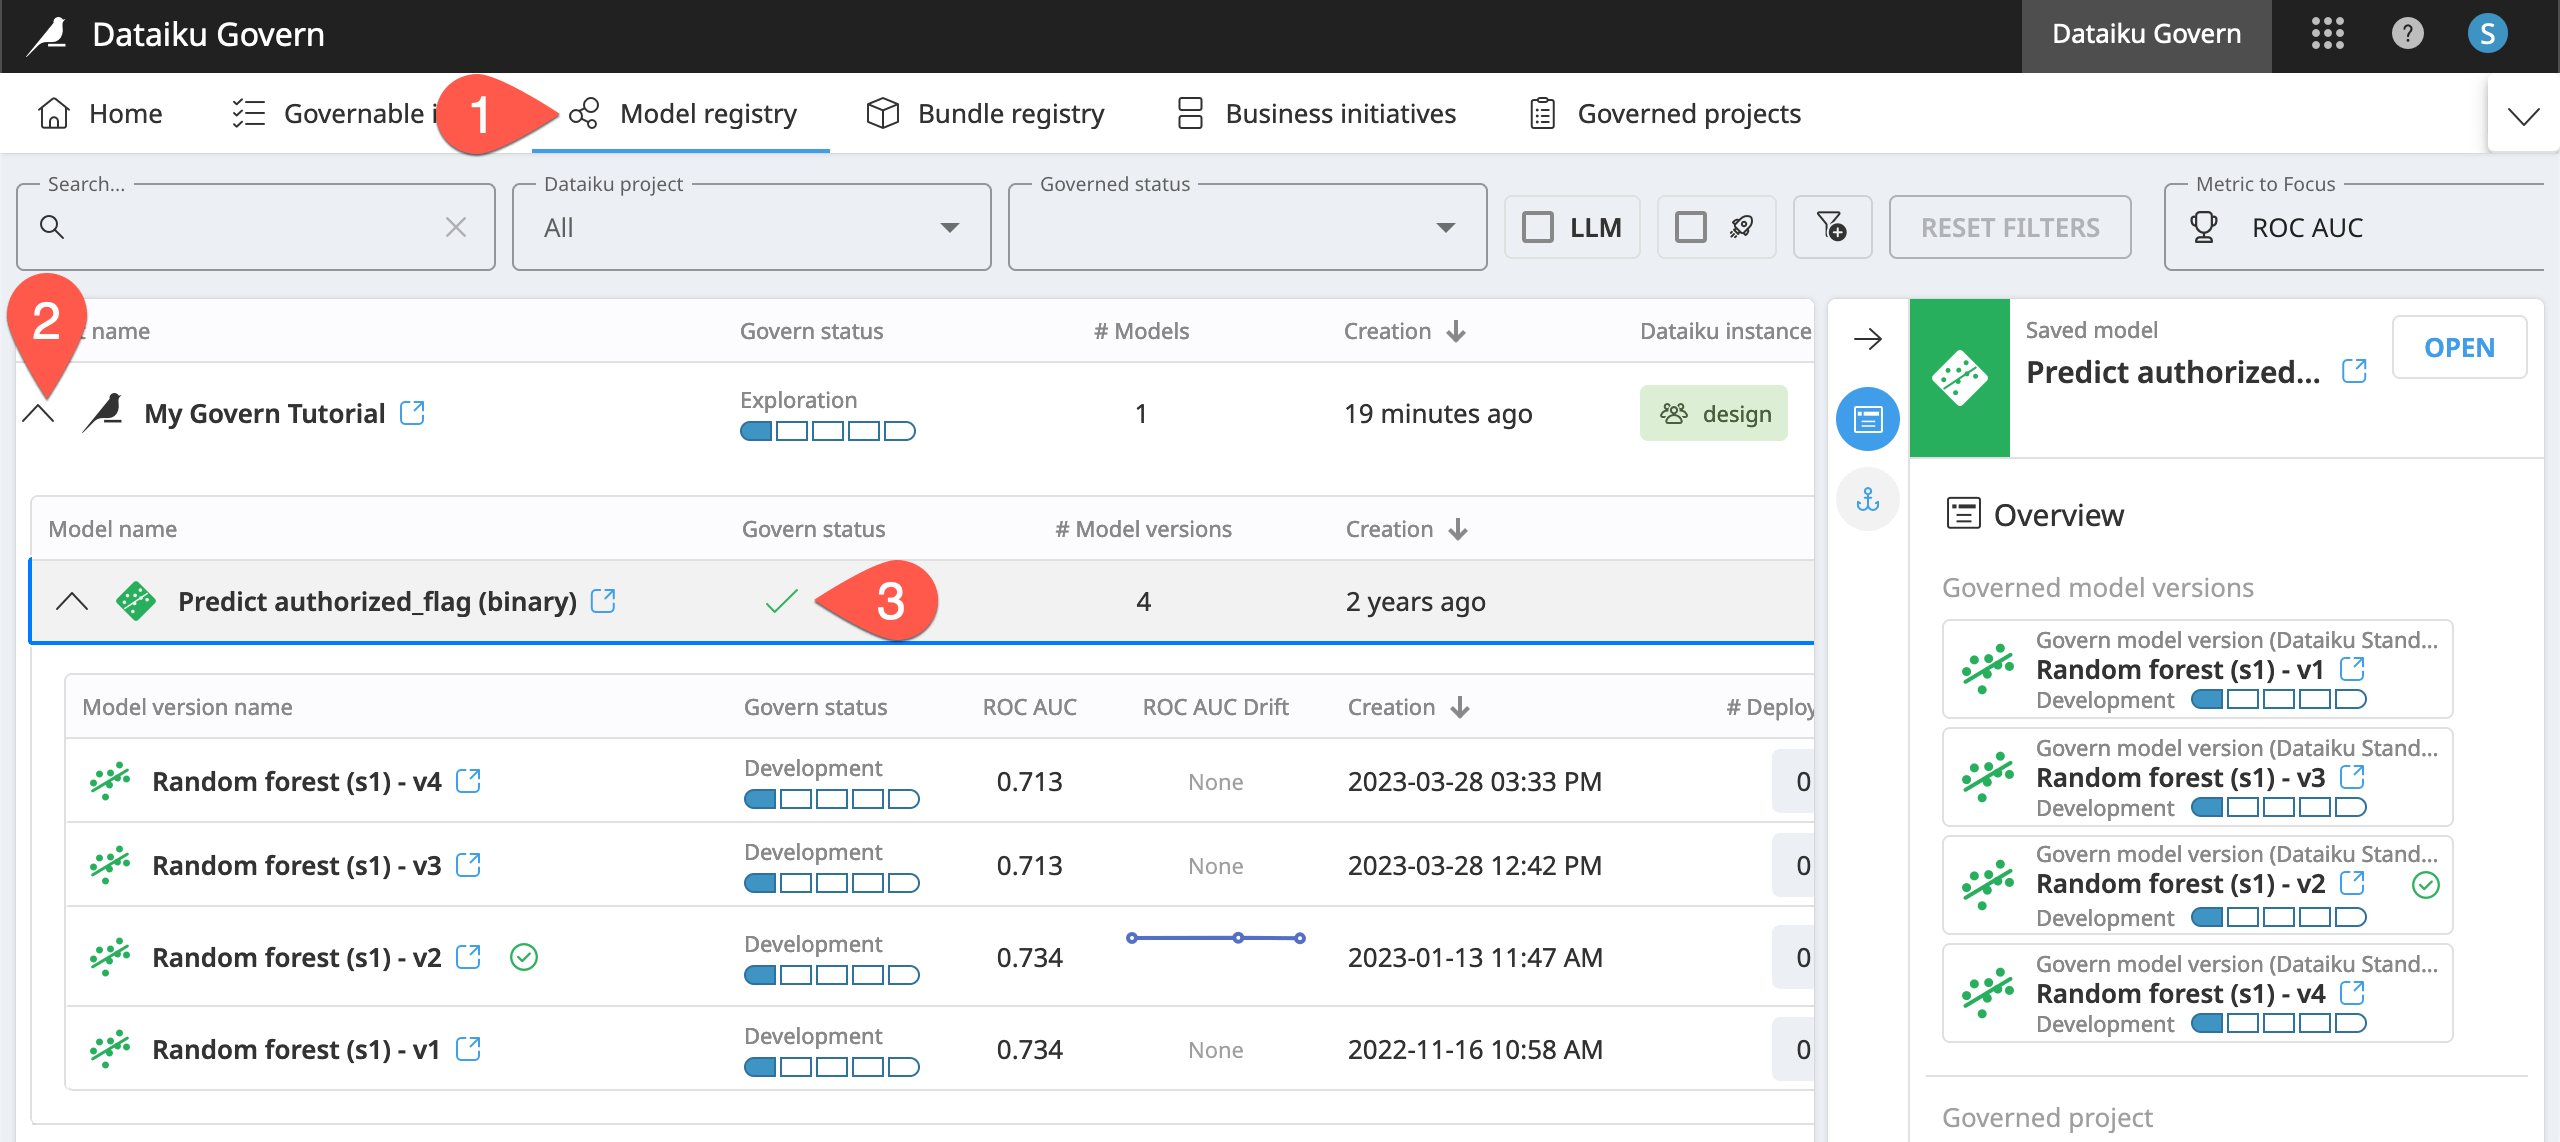2560x1142 pixels.
Task: Open the help question mark menu
Action: 2407,34
